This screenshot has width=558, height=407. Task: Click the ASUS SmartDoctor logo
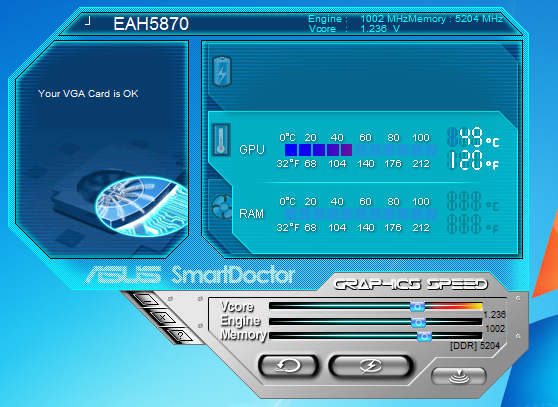click(x=190, y=275)
